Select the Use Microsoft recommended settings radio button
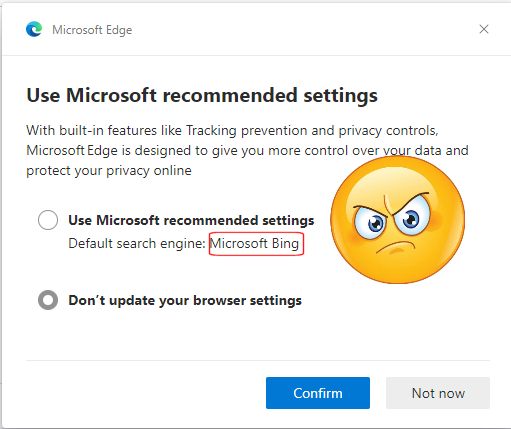Screen dimensions: 511x429 (48, 220)
